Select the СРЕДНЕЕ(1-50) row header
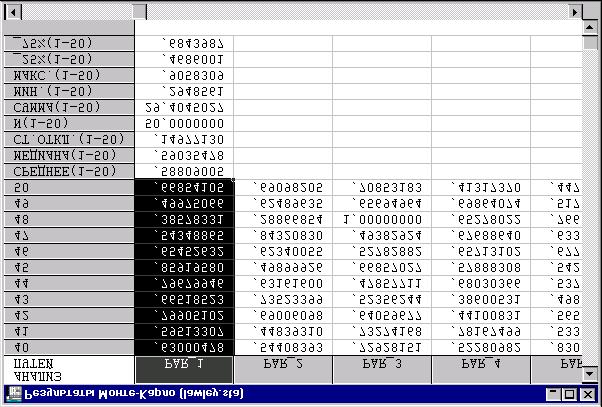Image resolution: width=602 pixels, height=407 pixels. click(x=69, y=171)
